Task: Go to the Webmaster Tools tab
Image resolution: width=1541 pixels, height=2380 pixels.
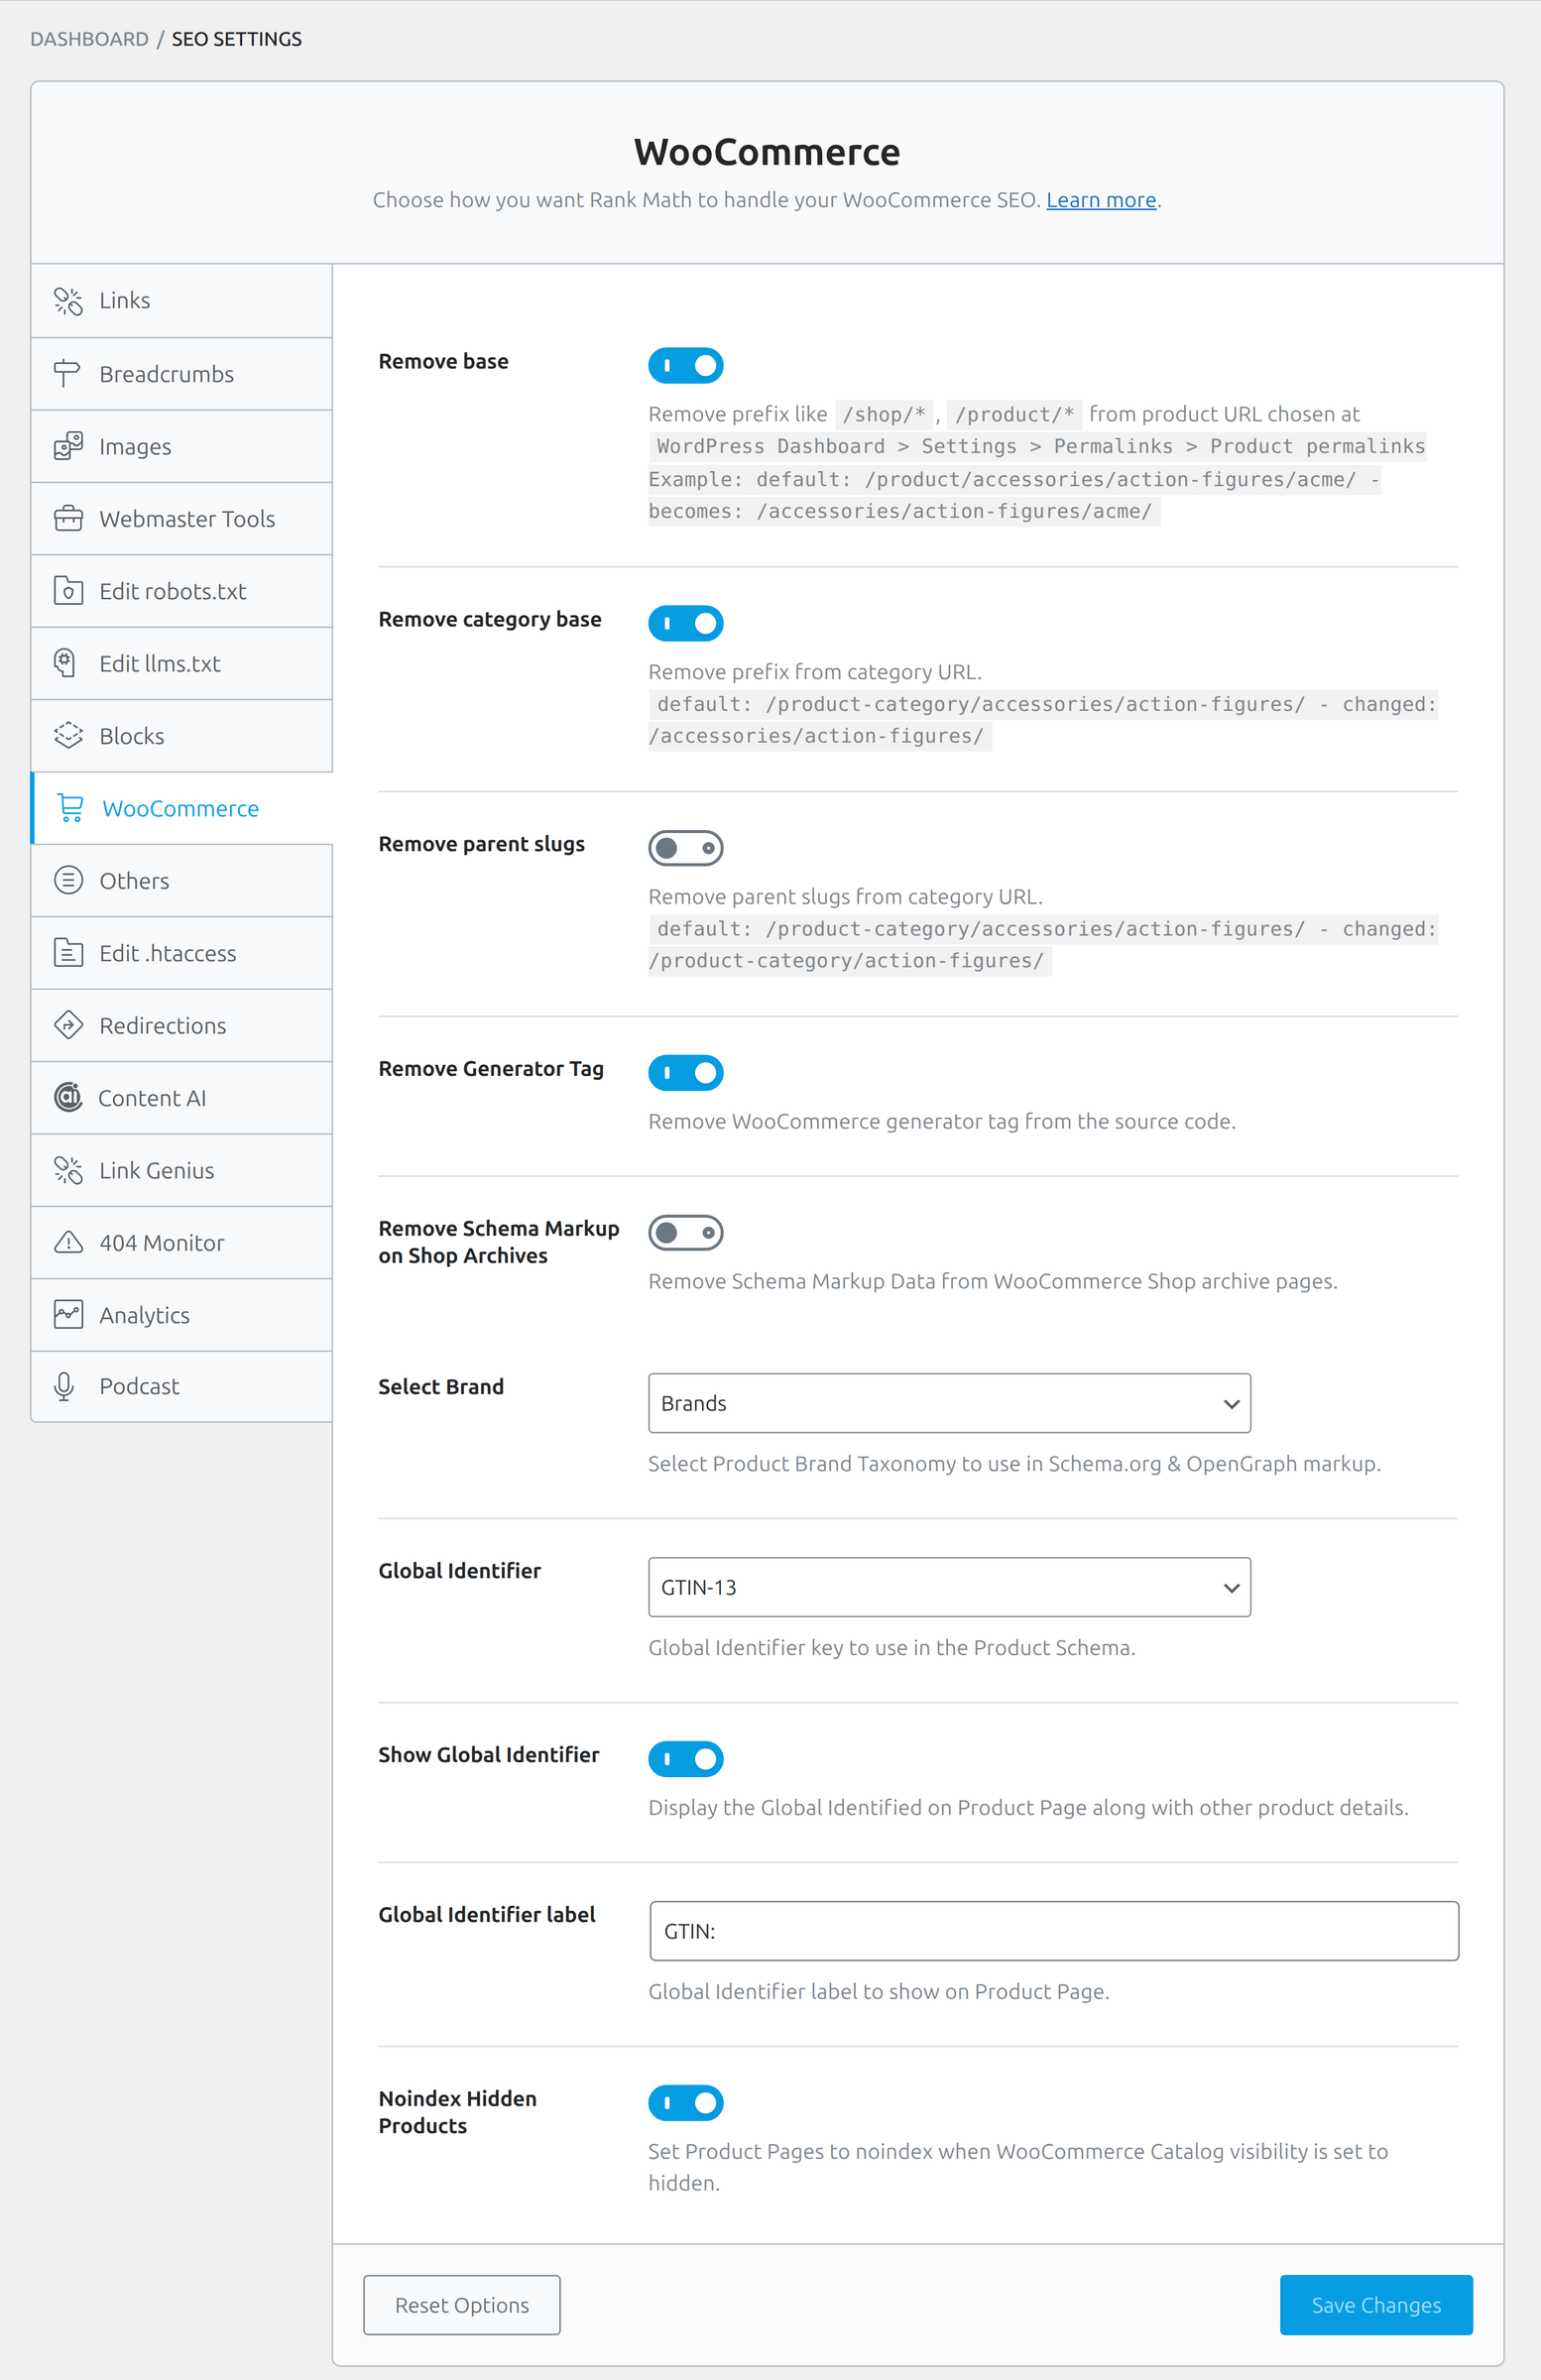Action: point(182,519)
